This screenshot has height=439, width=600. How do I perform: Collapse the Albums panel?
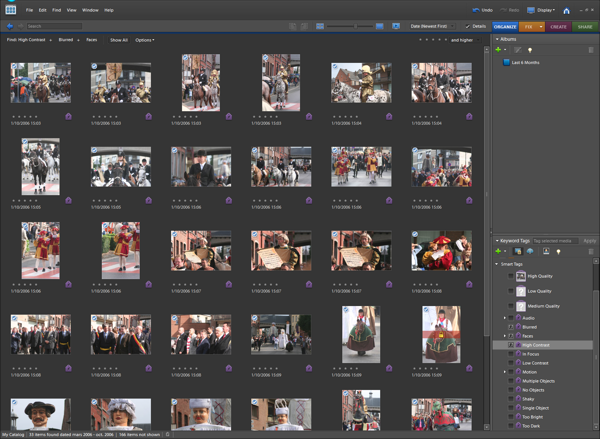(497, 40)
